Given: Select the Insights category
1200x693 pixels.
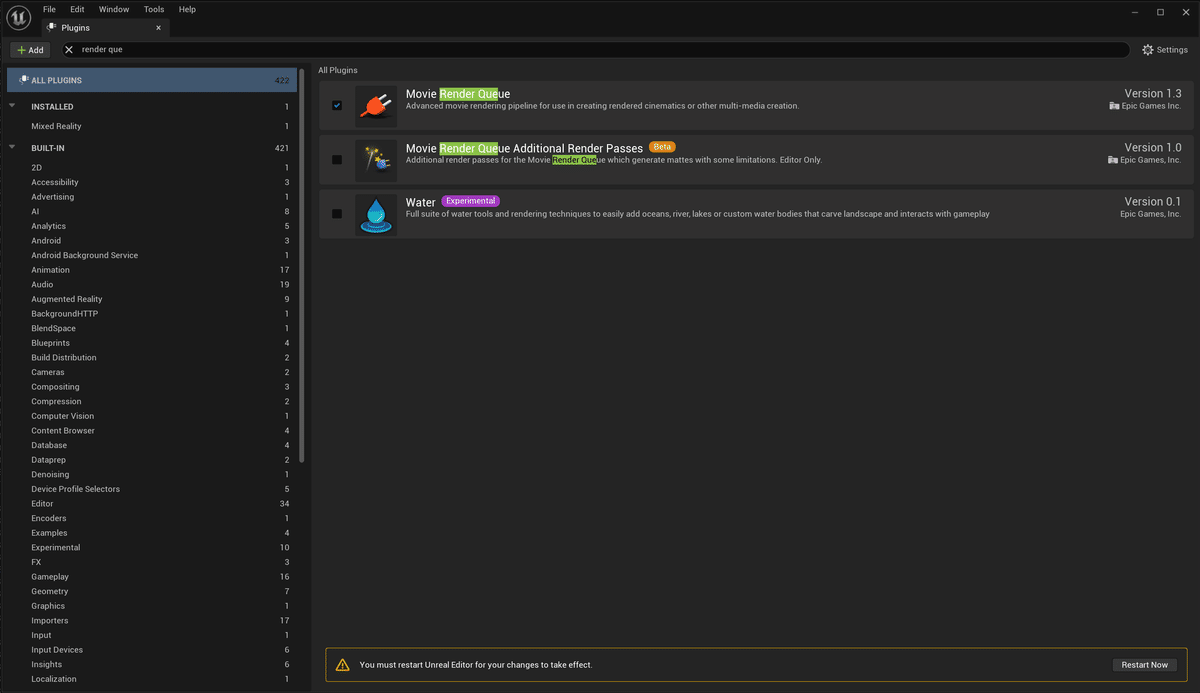Looking at the screenshot, I should (x=152, y=664).
